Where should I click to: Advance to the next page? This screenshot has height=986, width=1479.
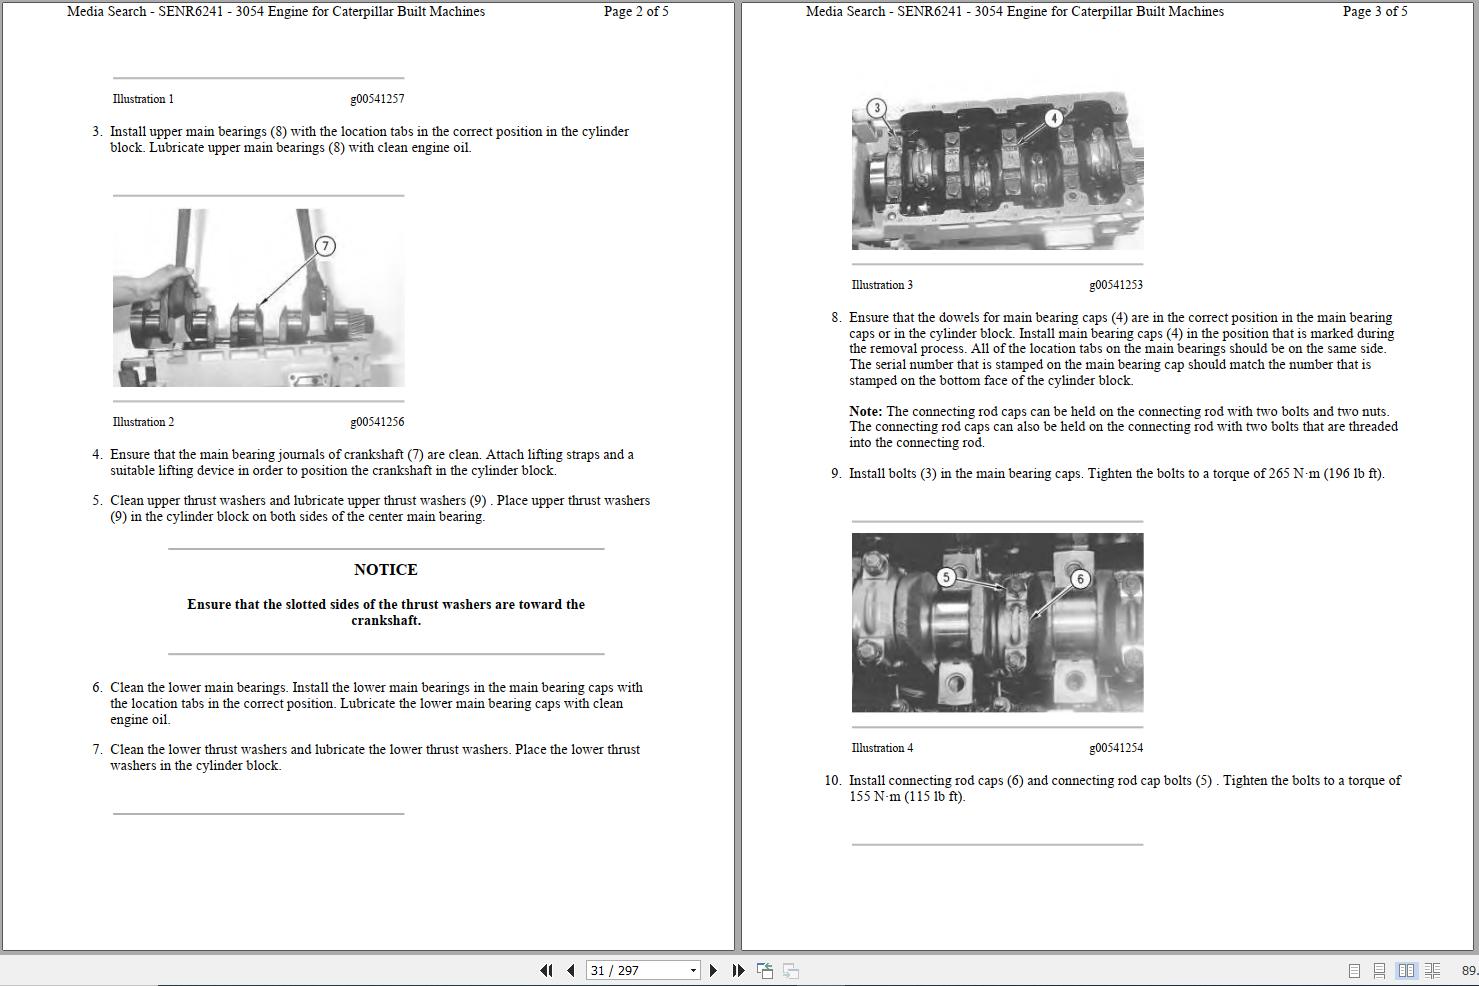pos(713,970)
